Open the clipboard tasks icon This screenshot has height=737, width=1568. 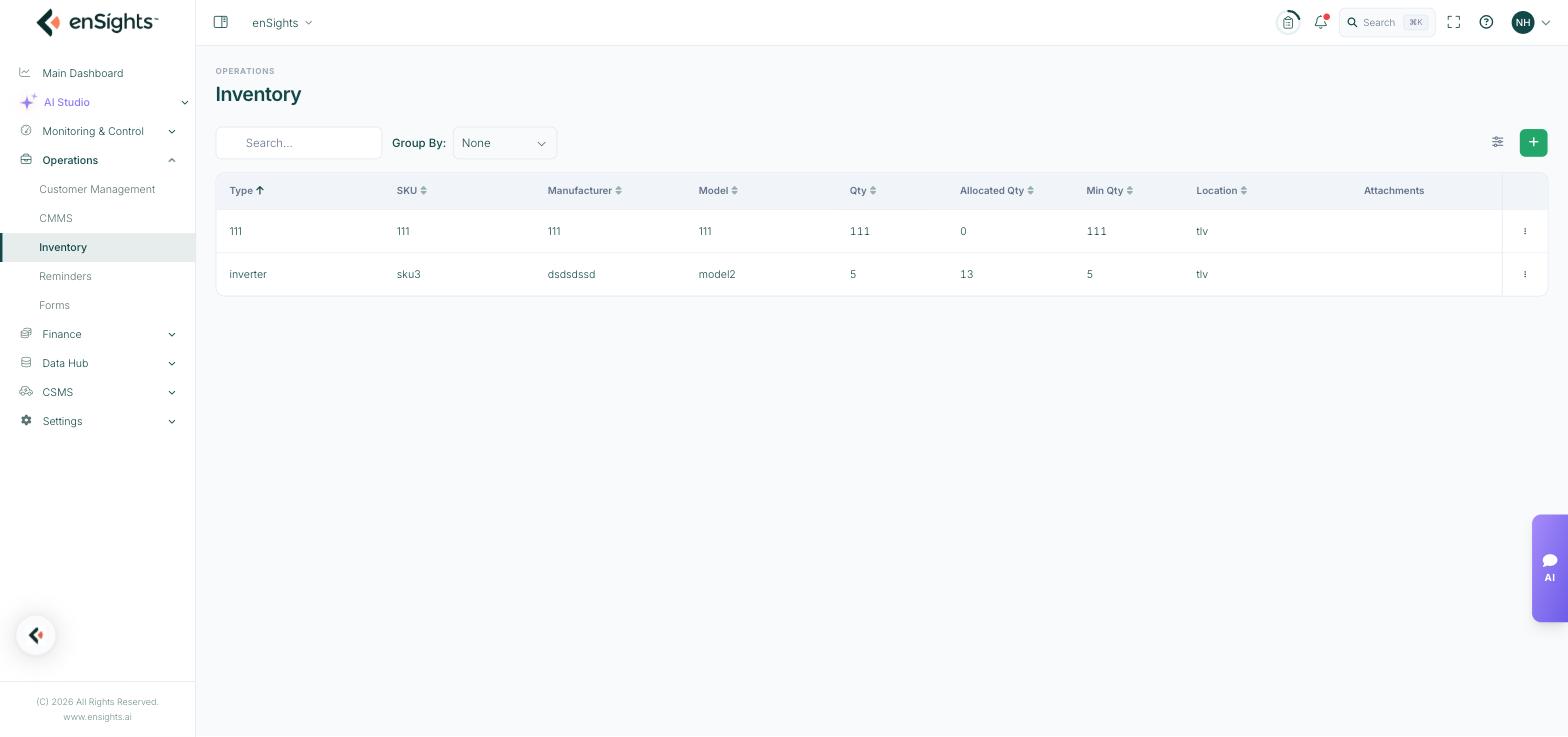1288,22
